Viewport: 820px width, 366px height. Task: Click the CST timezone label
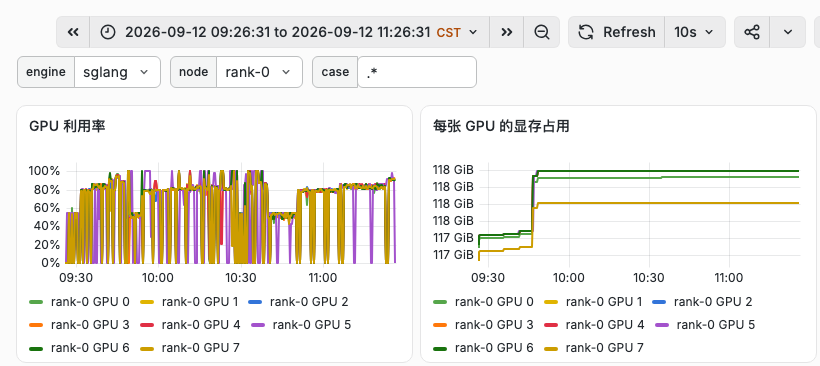(x=449, y=32)
